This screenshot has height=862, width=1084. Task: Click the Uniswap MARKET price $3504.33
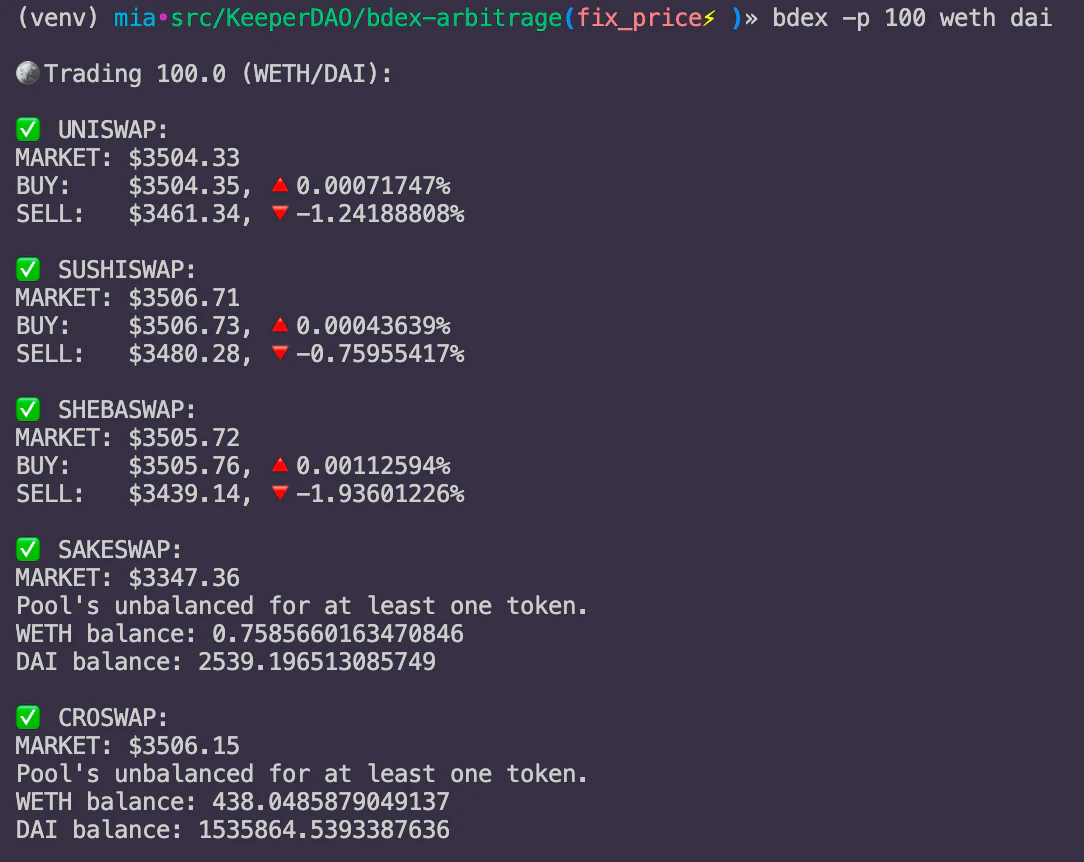point(184,158)
